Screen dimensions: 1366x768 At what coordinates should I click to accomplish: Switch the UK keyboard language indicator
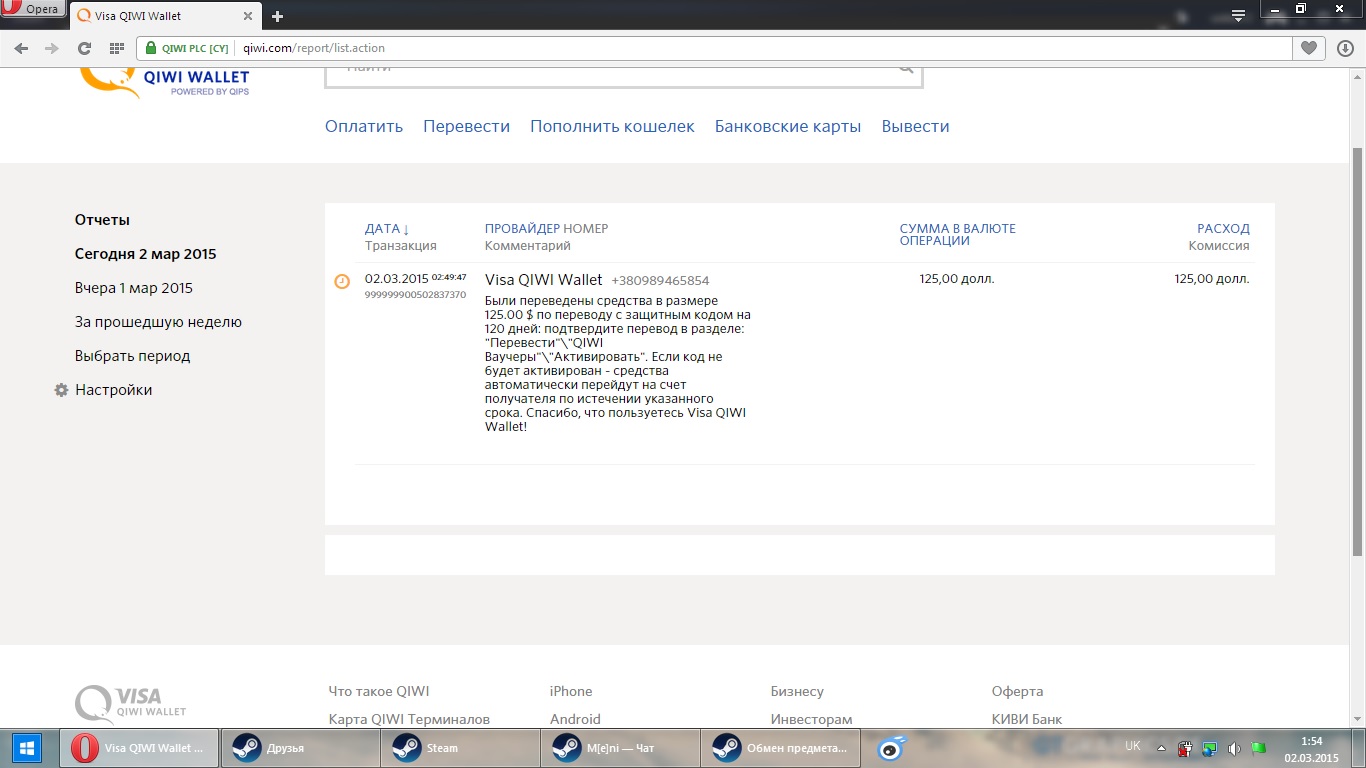1133,746
